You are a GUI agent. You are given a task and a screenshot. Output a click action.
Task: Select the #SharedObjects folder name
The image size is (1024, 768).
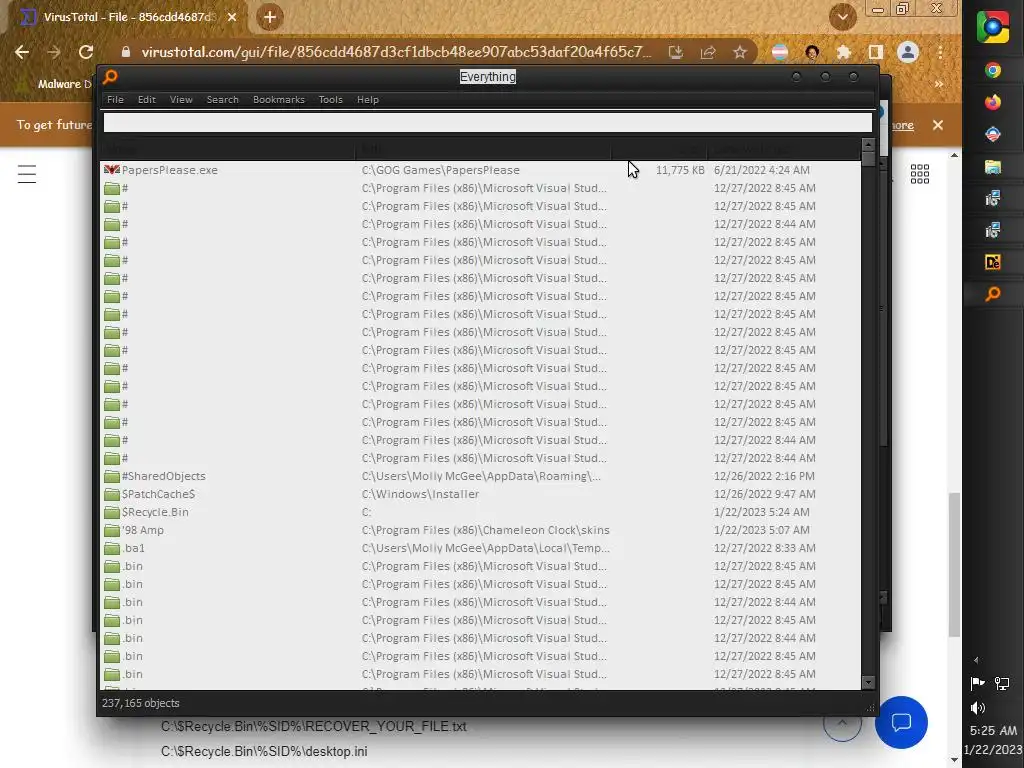point(164,476)
